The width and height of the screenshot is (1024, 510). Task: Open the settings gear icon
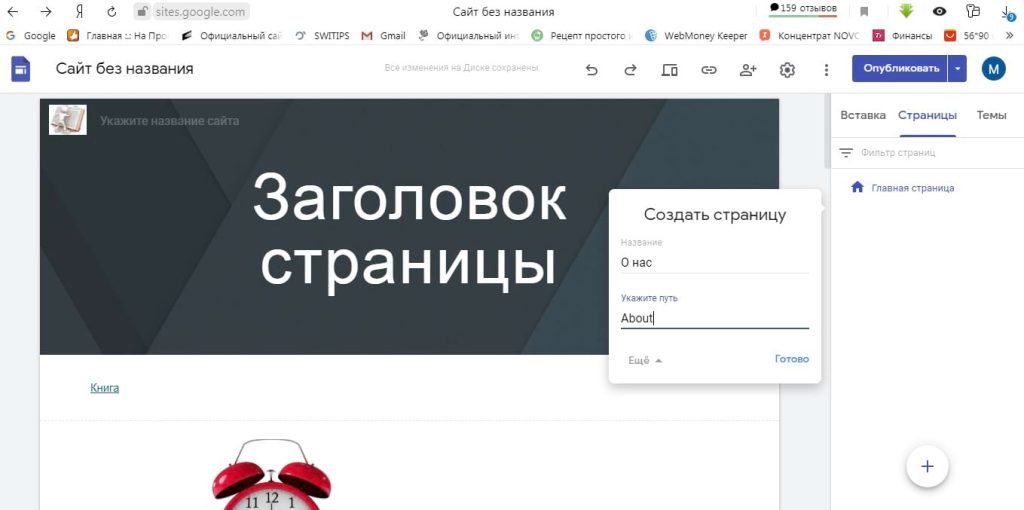coord(787,69)
